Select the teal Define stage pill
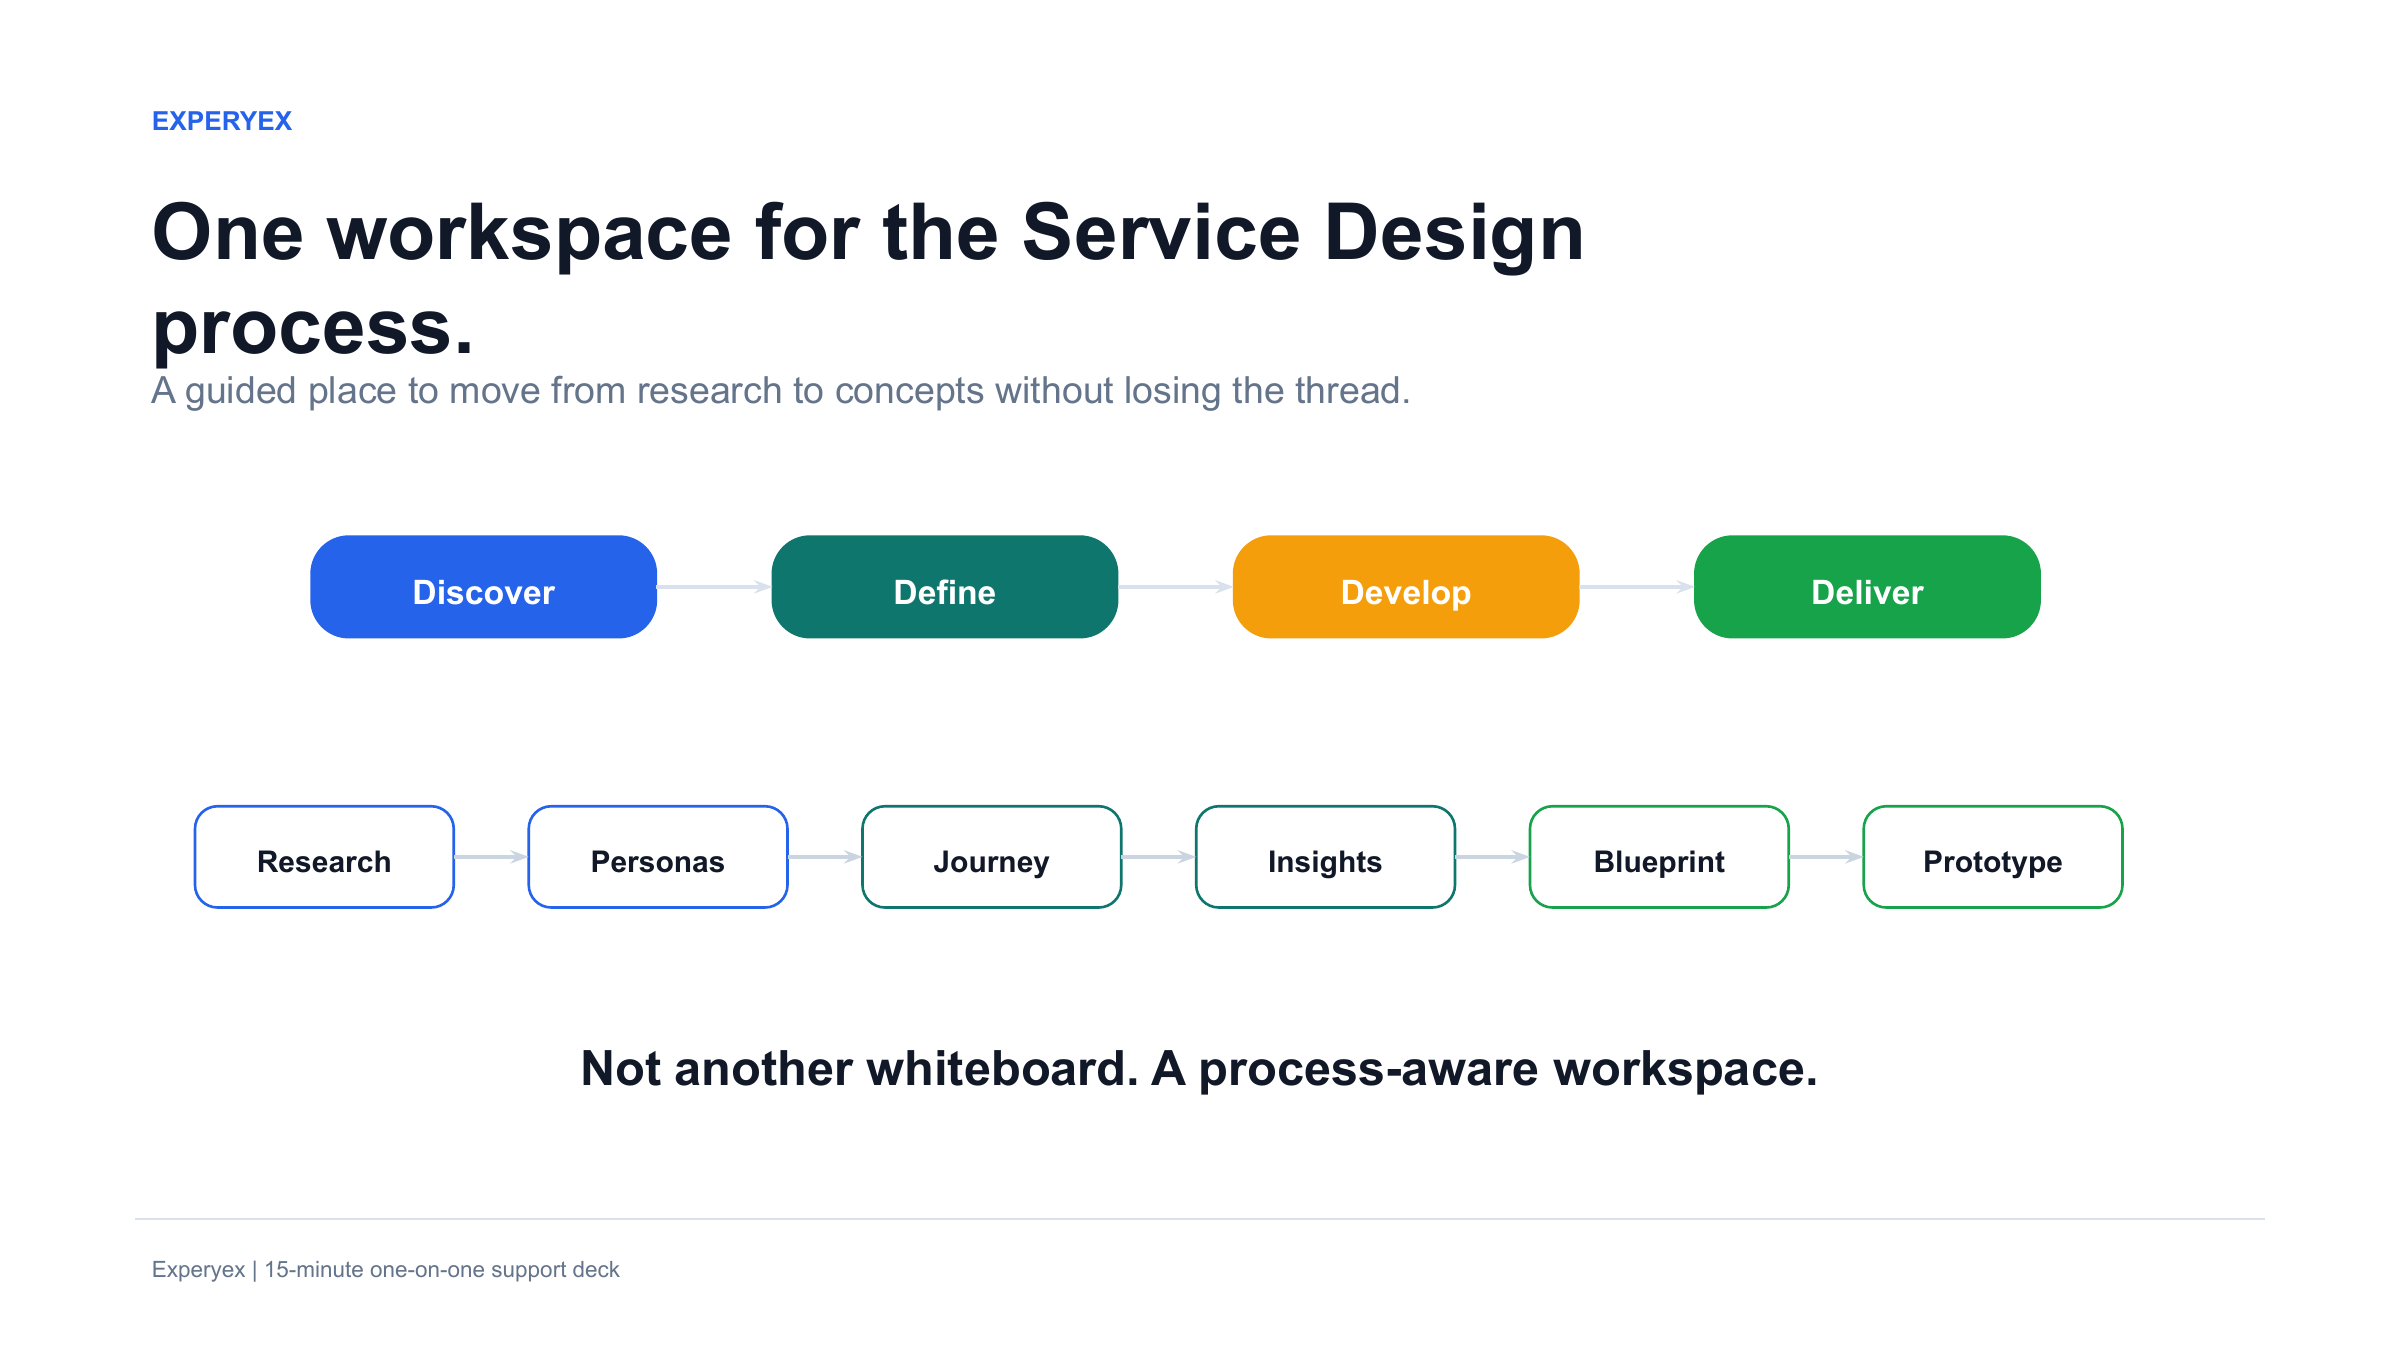 click(x=945, y=587)
